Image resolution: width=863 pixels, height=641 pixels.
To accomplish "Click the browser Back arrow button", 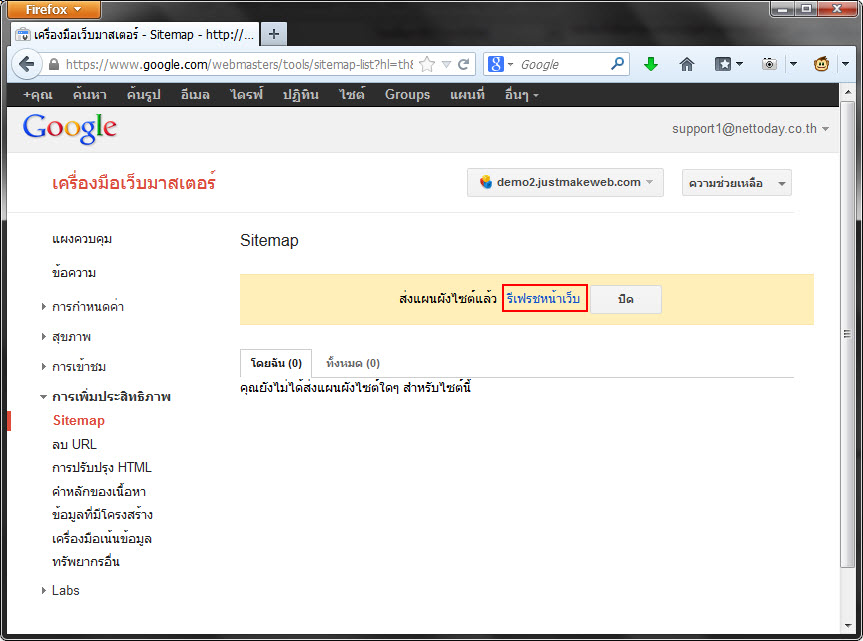I will coord(26,64).
